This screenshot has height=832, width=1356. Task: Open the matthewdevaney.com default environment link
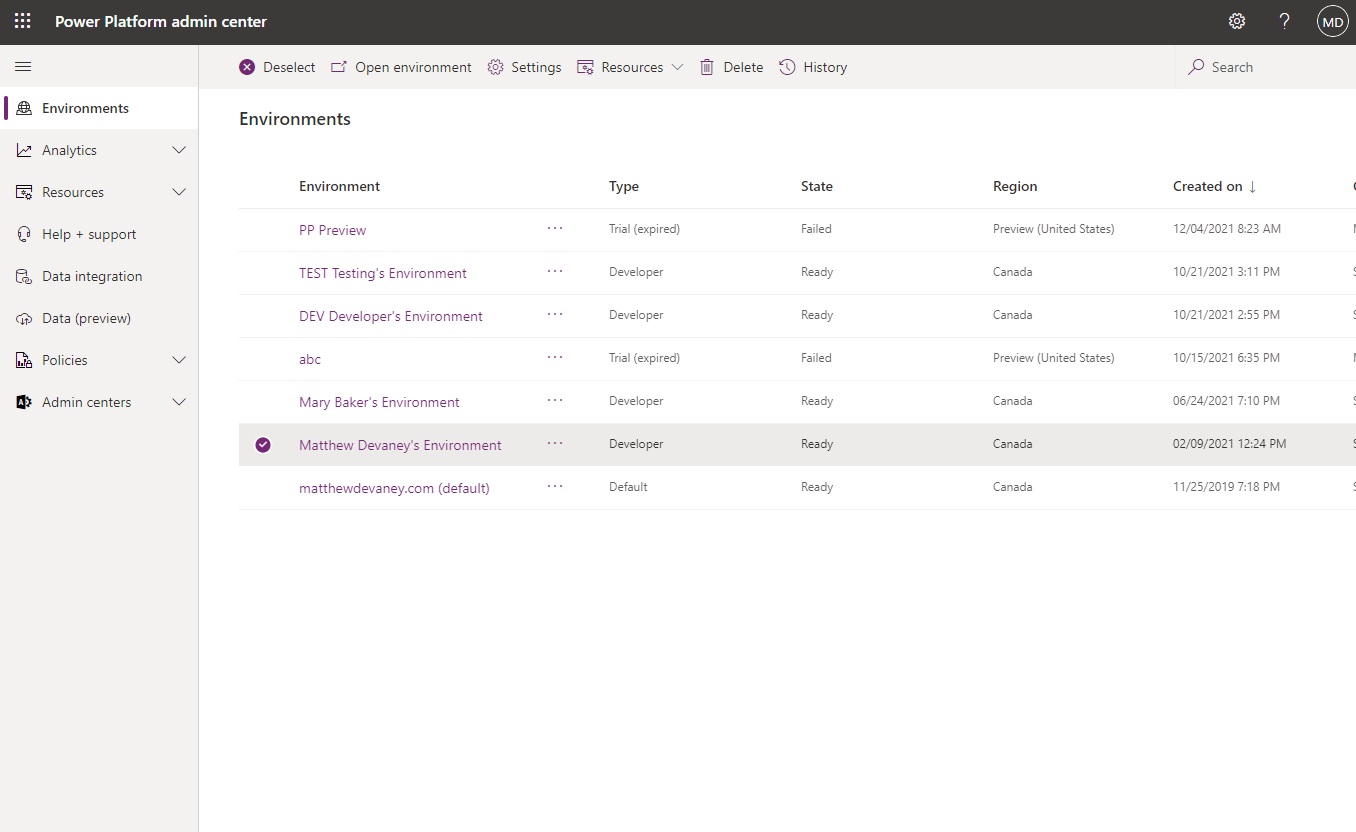pyautogui.click(x=394, y=487)
